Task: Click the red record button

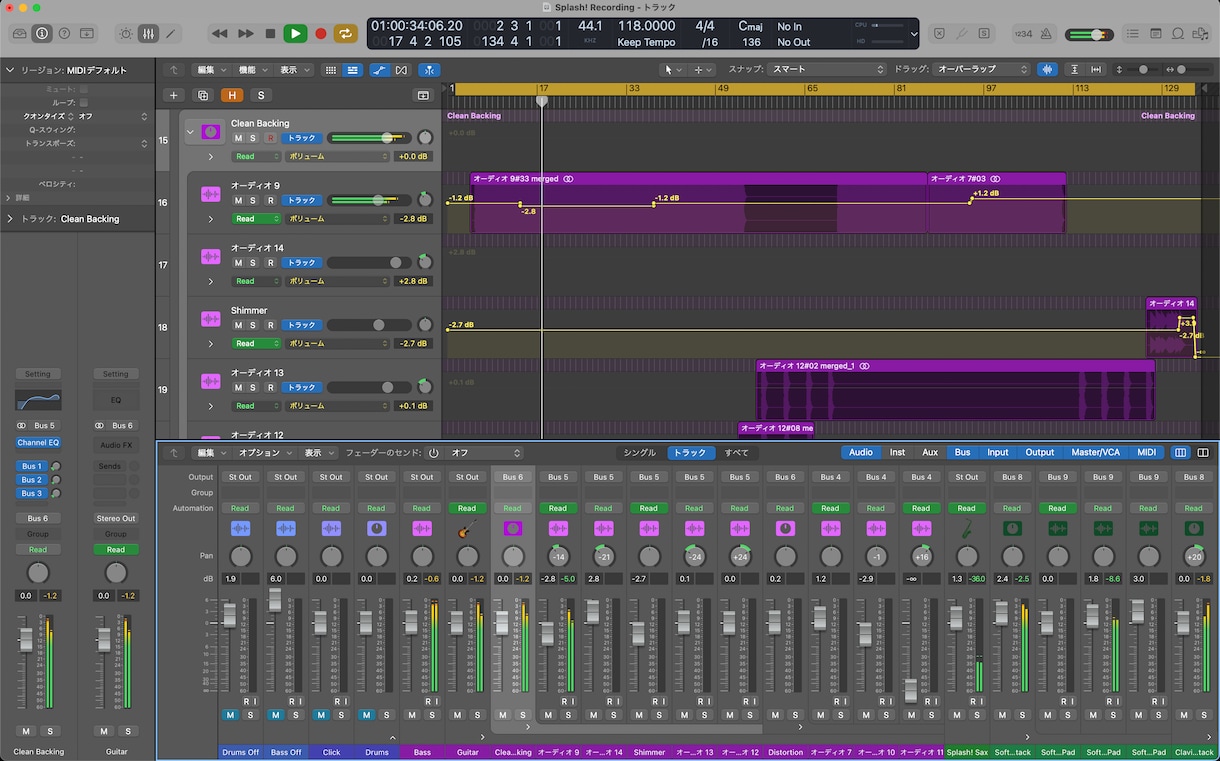Action: click(321, 33)
